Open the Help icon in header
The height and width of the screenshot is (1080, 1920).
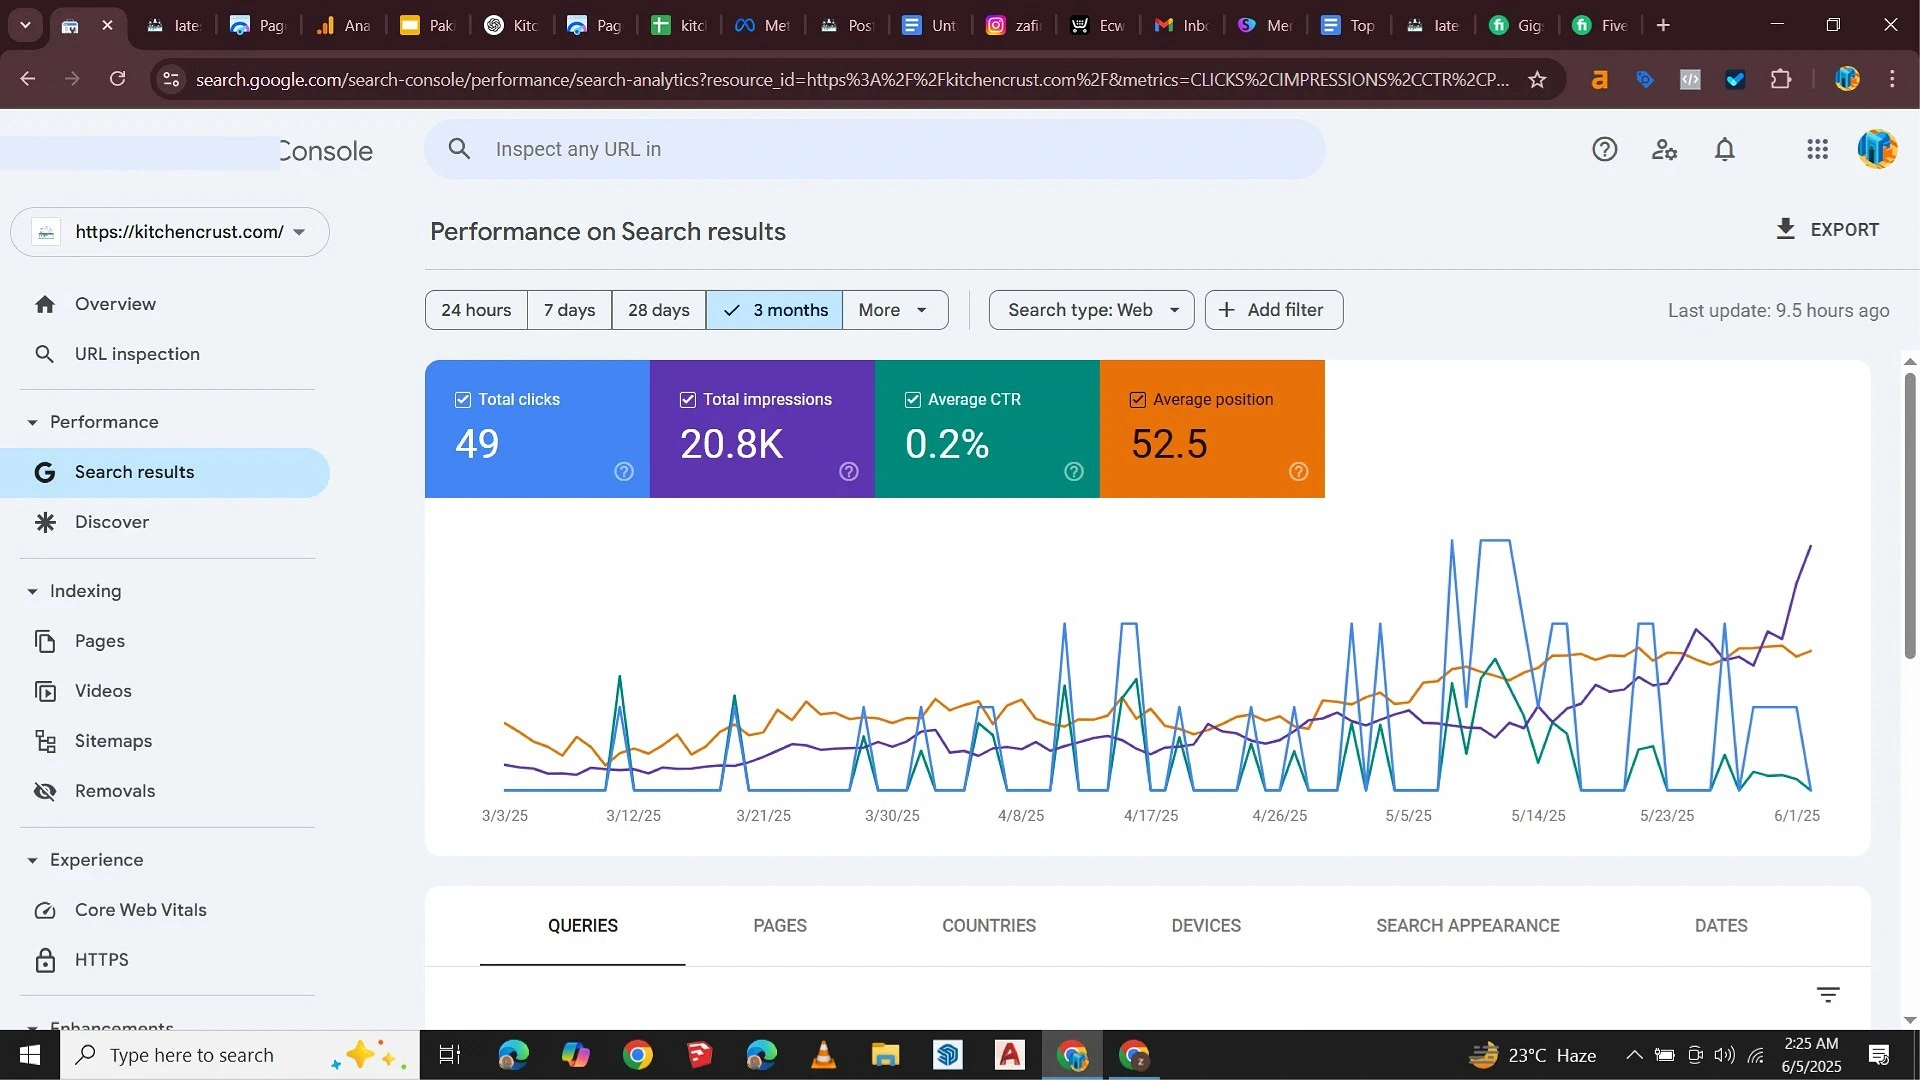[x=1604, y=150]
